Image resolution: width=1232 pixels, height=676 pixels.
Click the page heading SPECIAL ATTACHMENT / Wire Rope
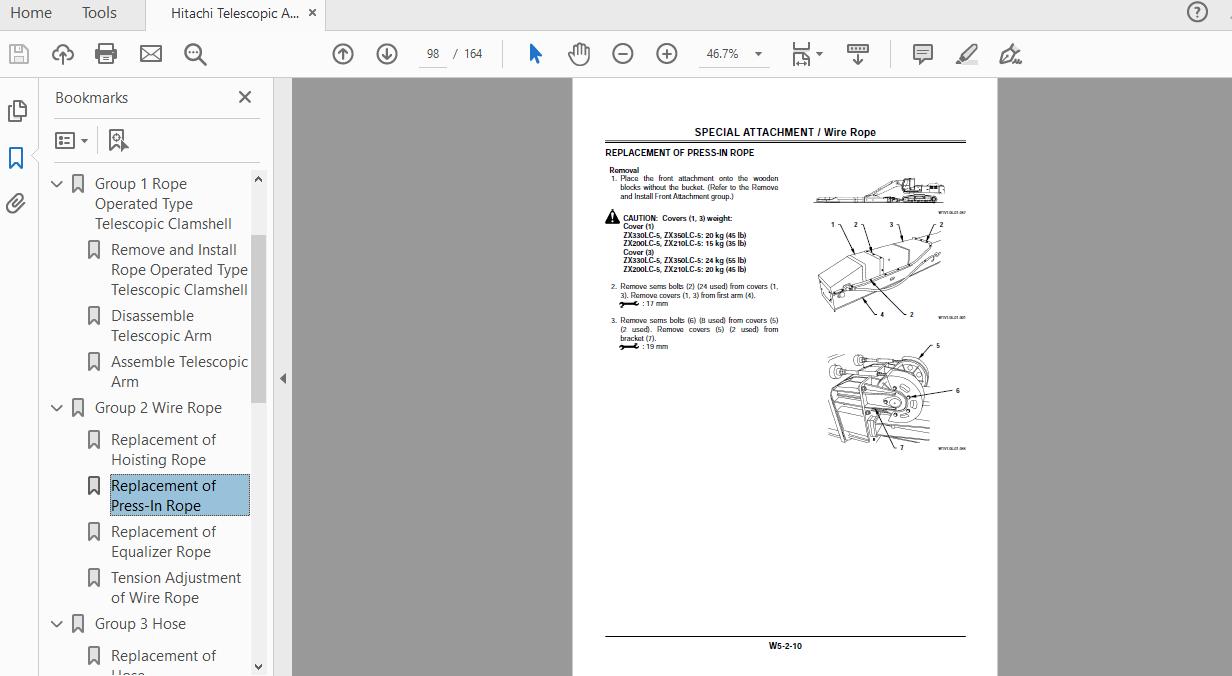coord(785,132)
